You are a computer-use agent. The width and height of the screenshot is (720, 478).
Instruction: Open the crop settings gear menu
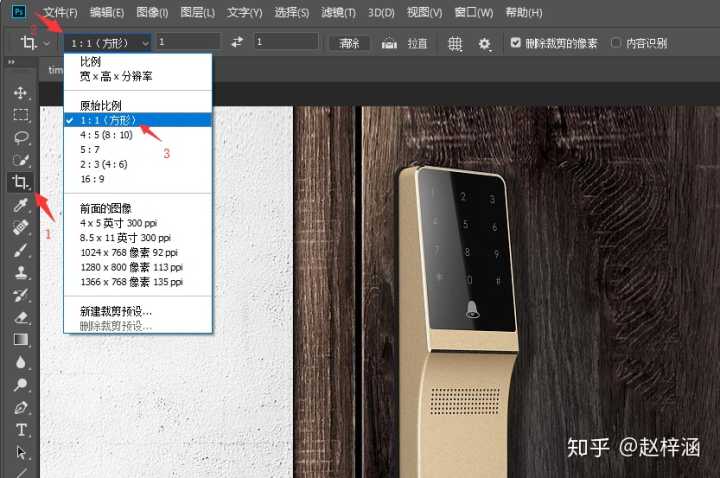click(x=485, y=44)
